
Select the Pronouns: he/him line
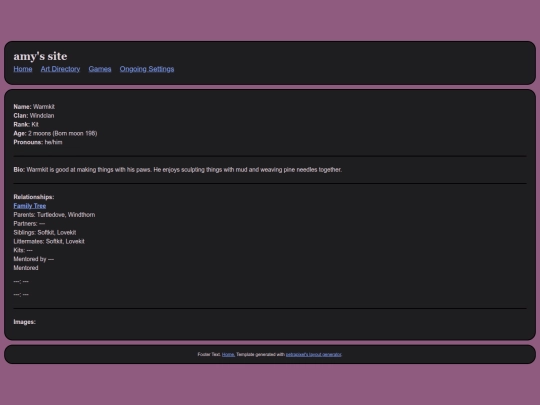pyautogui.click(x=38, y=142)
